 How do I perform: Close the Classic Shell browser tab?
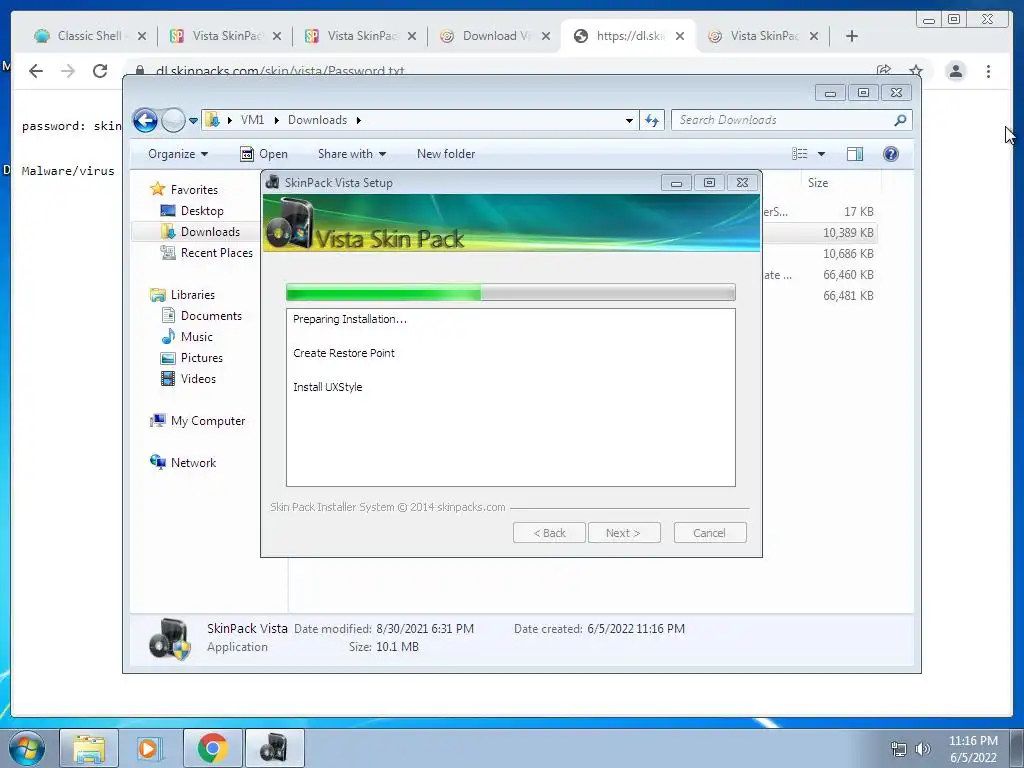(142, 36)
